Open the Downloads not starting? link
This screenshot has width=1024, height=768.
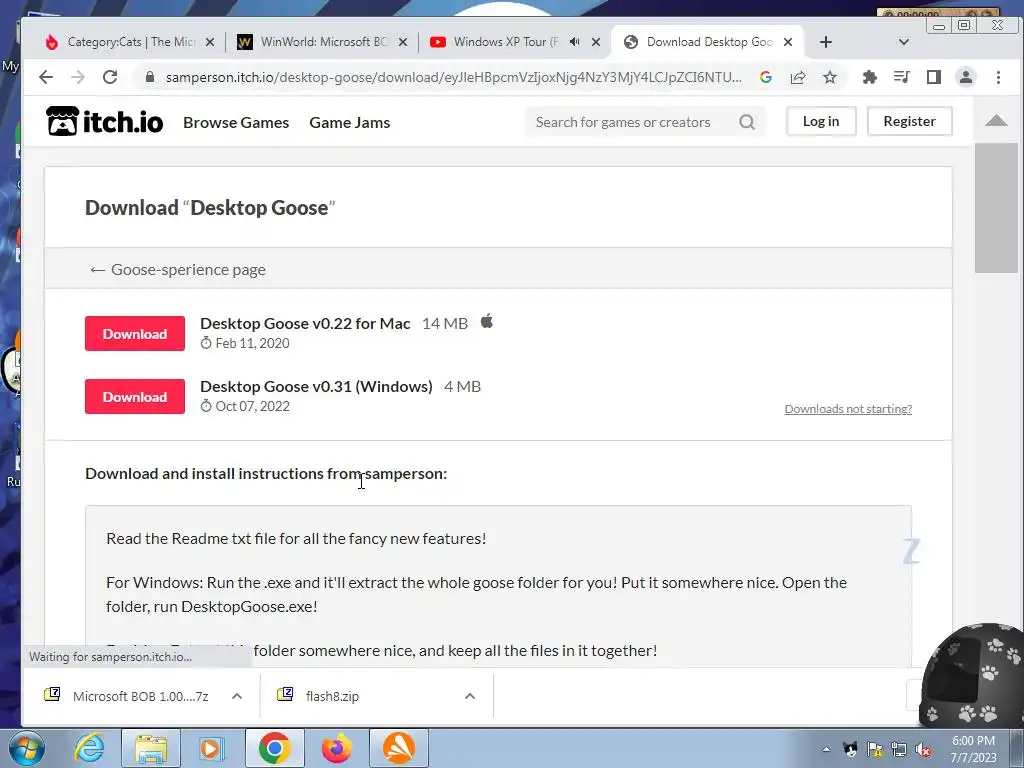pyautogui.click(x=848, y=409)
